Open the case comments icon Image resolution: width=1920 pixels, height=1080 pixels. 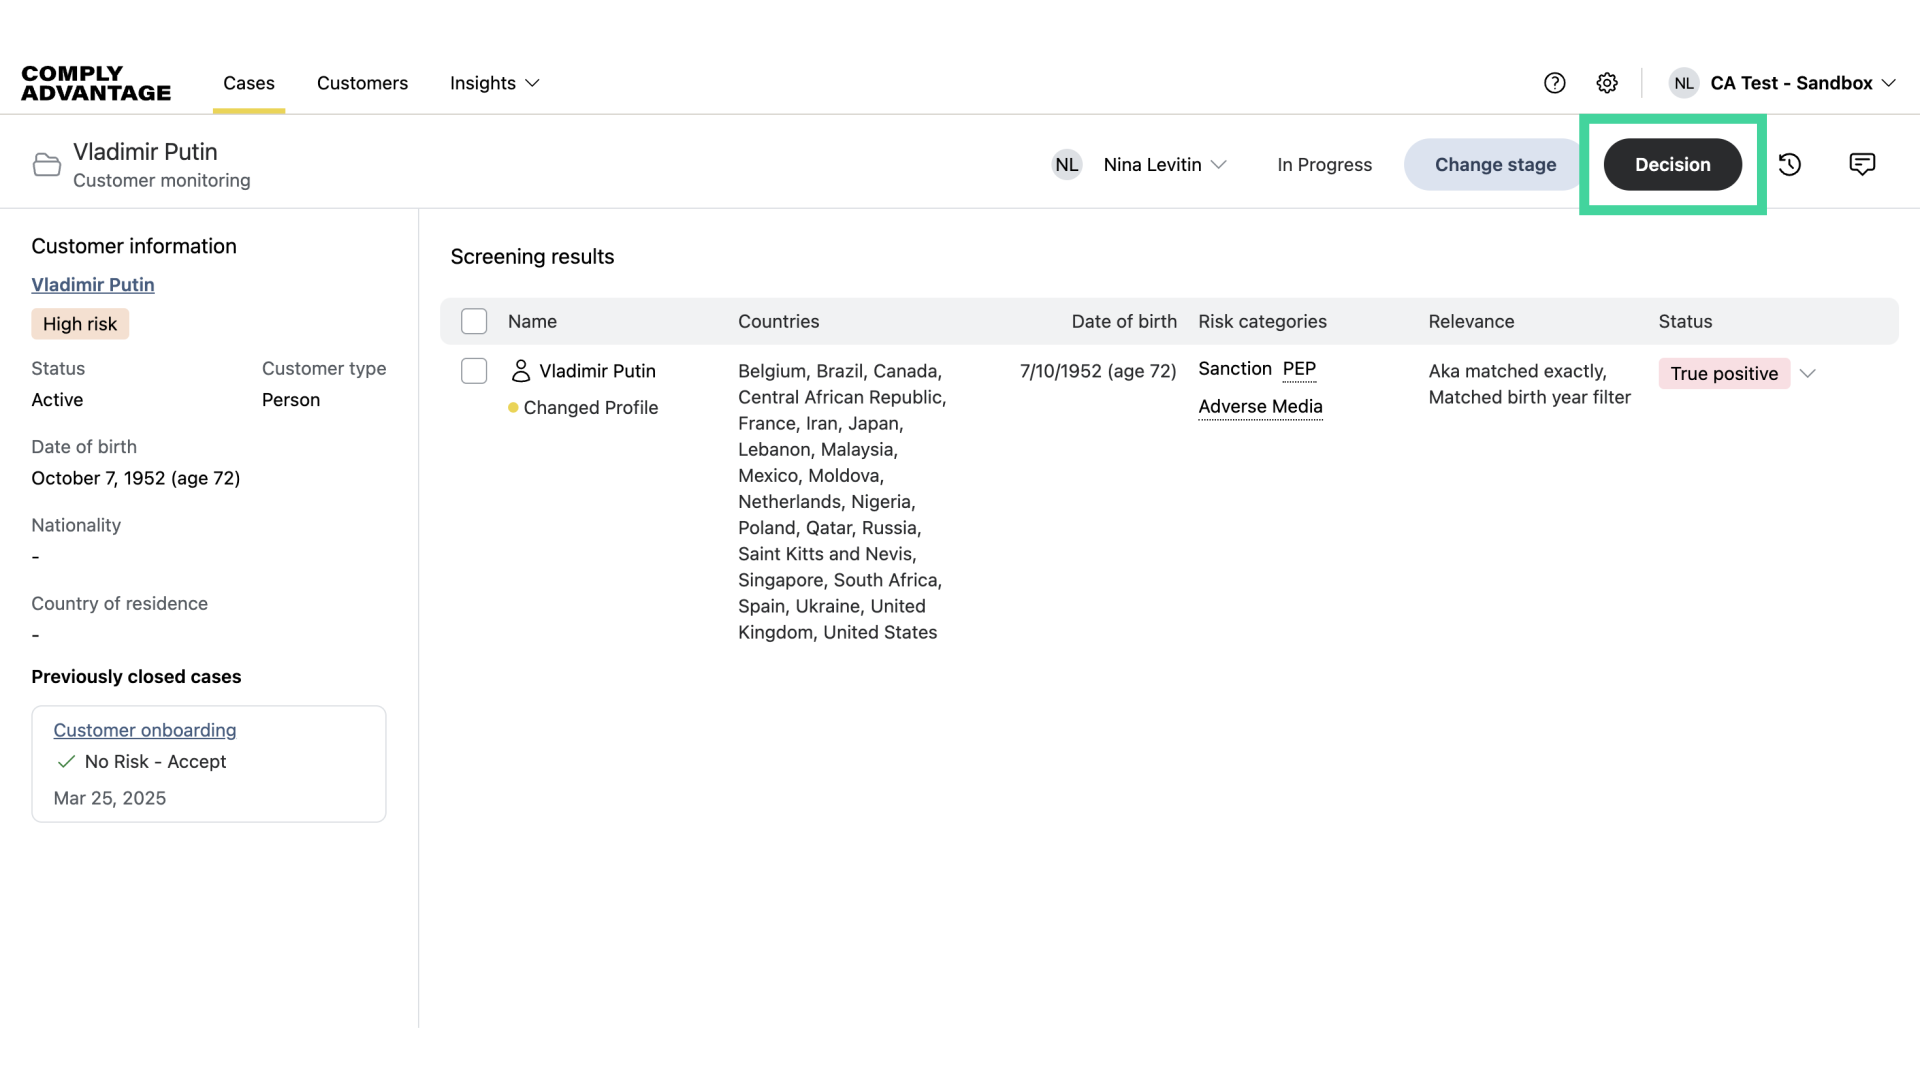click(x=1862, y=164)
